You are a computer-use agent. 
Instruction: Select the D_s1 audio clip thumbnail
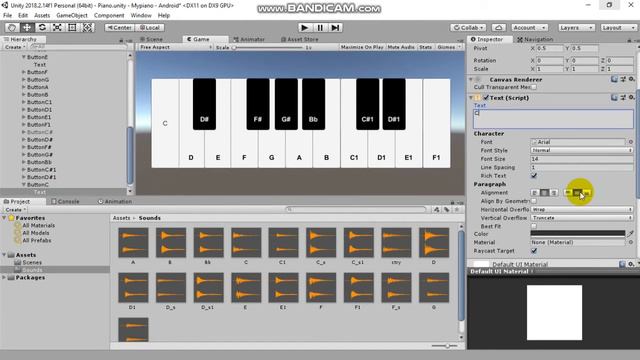pos(208,287)
